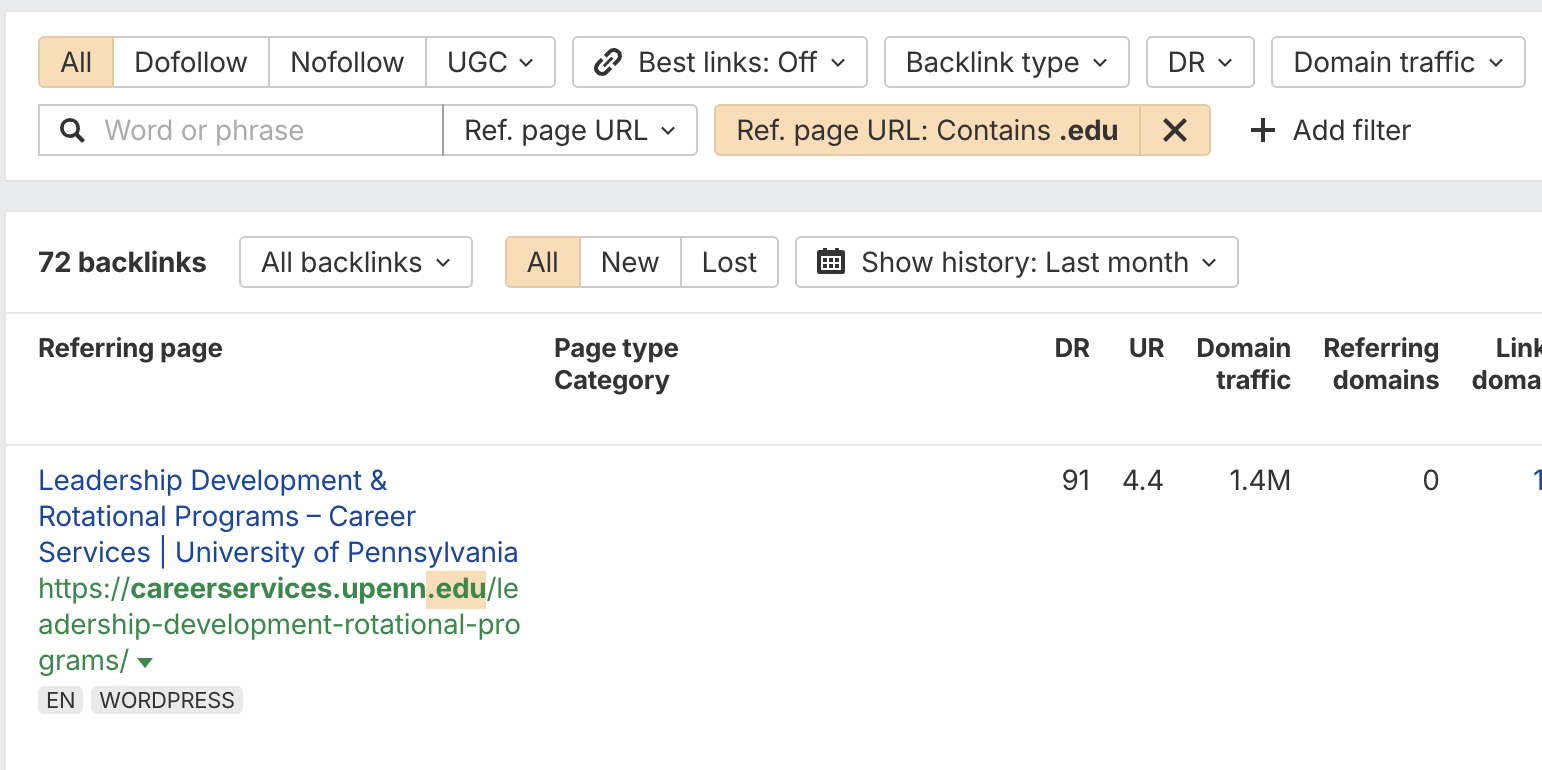Select the Dofollow filter toggle
Screen dimensions: 1542x770
coord(191,63)
